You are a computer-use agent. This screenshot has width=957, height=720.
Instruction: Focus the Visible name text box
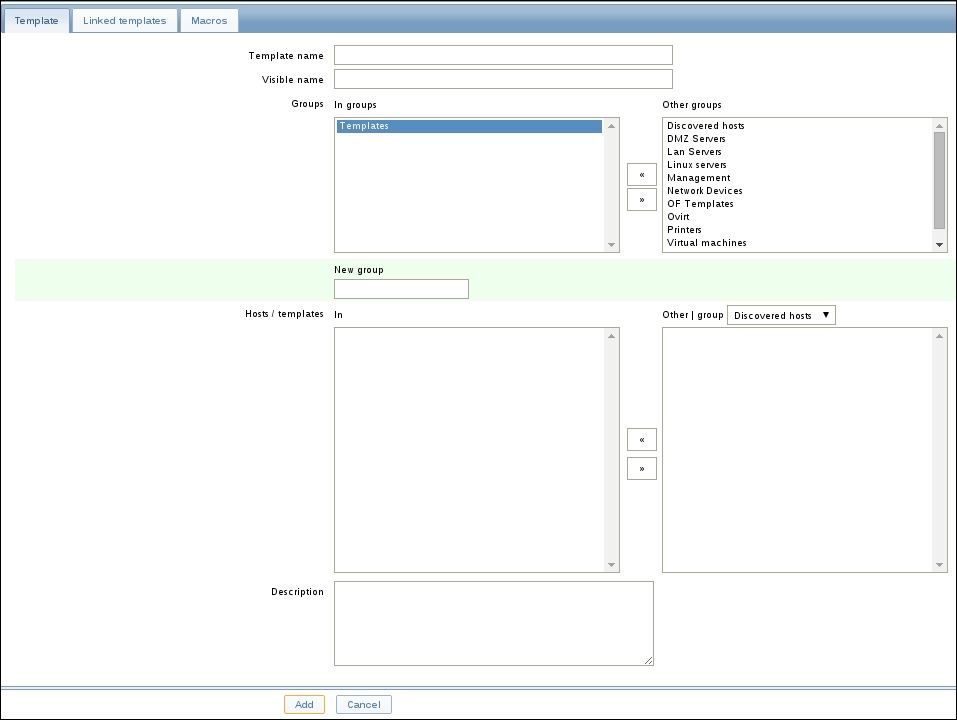click(503, 79)
